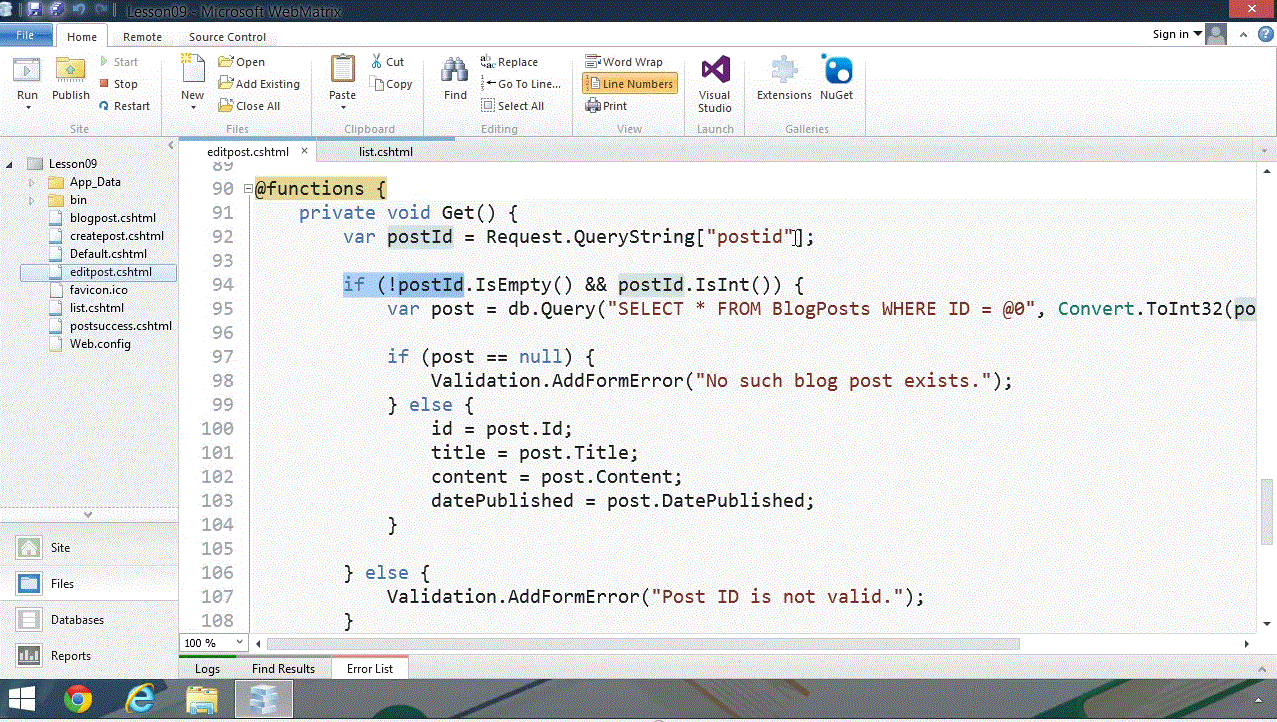The image size is (1277, 722).
Task: Open the NuGet gallery
Action: (x=837, y=78)
